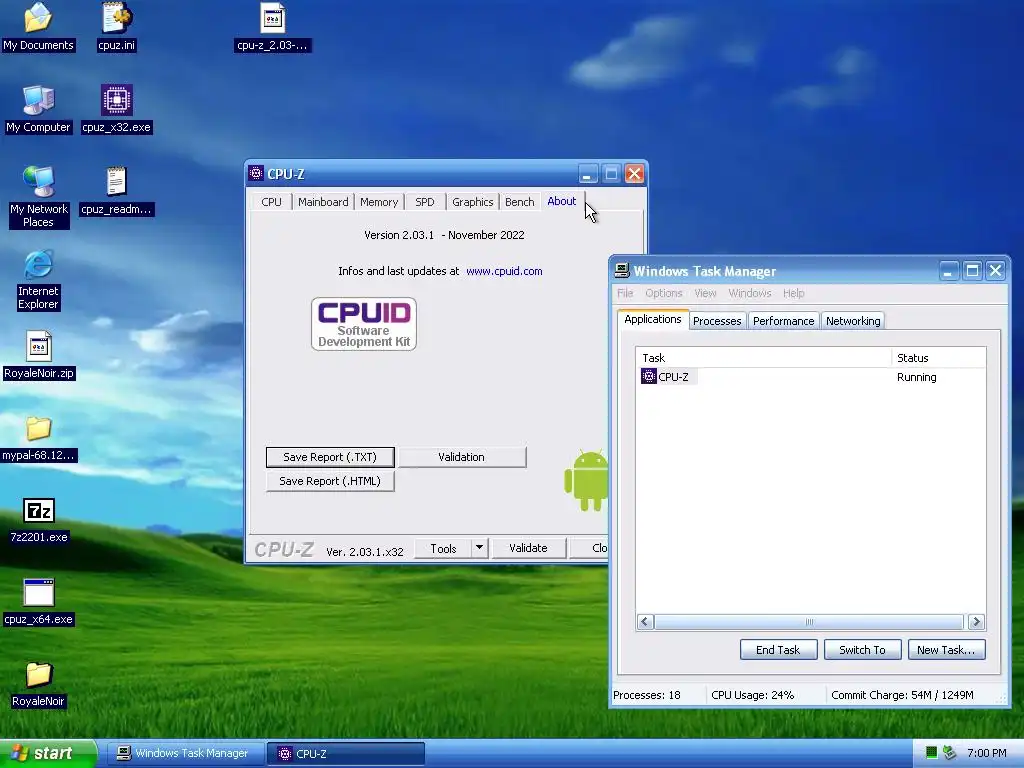Switch to the Mainboard tab
Screen dimensions: 1024x768
(323, 202)
